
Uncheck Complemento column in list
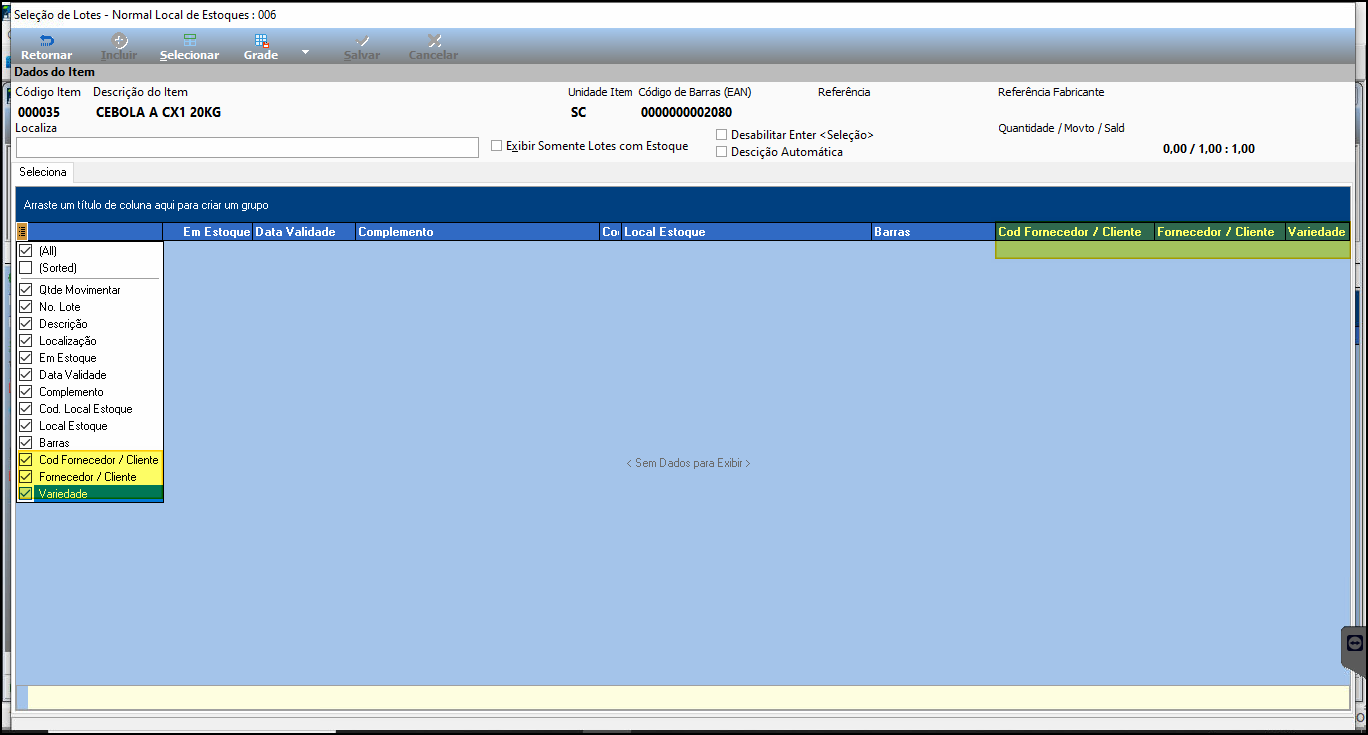(x=26, y=392)
